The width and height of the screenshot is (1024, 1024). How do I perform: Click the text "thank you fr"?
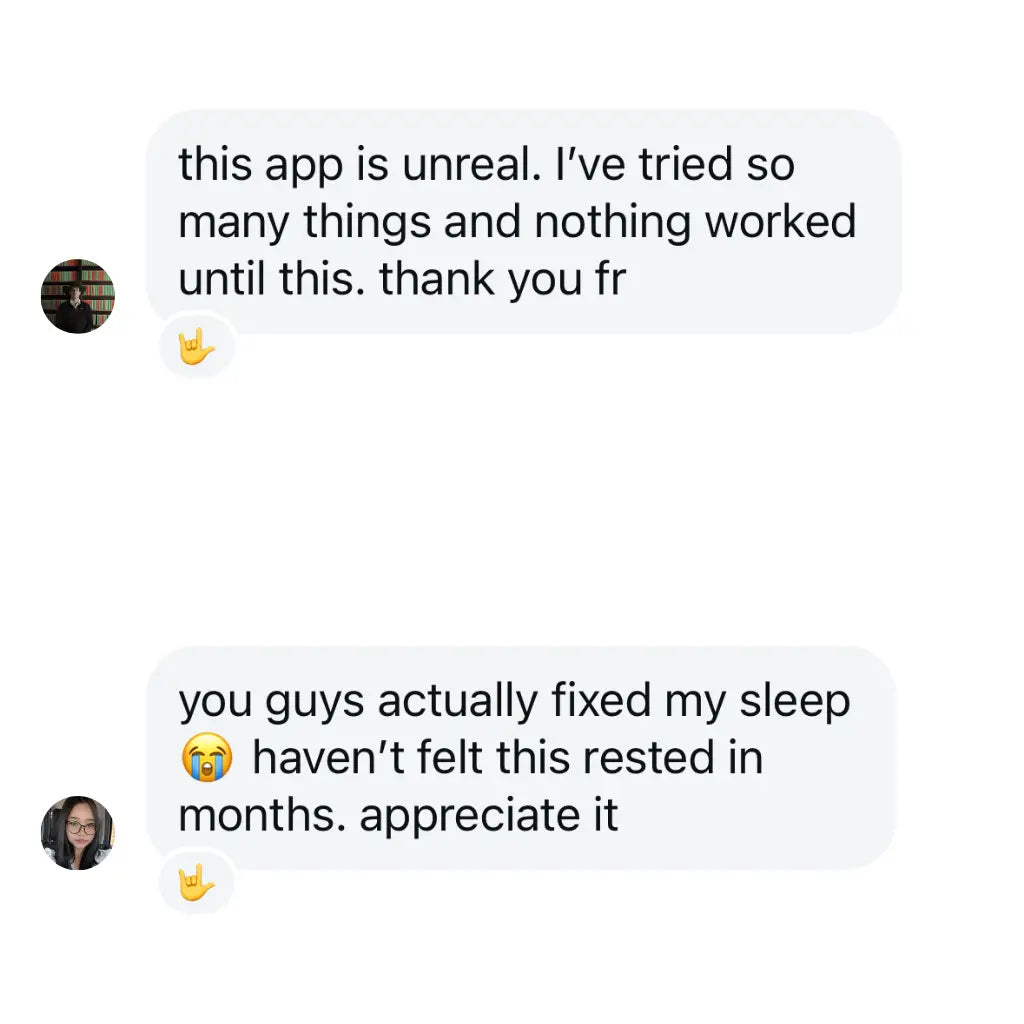pos(503,279)
